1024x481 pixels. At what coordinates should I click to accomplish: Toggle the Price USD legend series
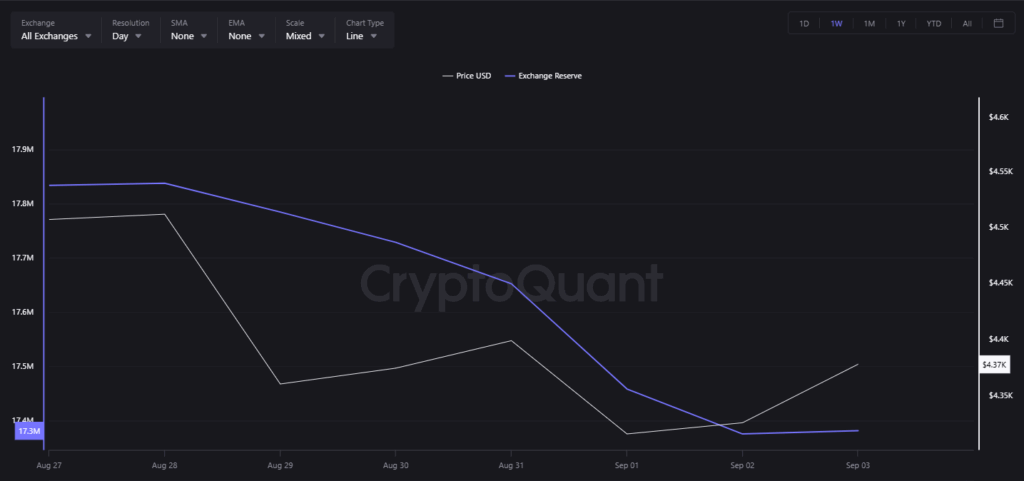click(x=467, y=75)
